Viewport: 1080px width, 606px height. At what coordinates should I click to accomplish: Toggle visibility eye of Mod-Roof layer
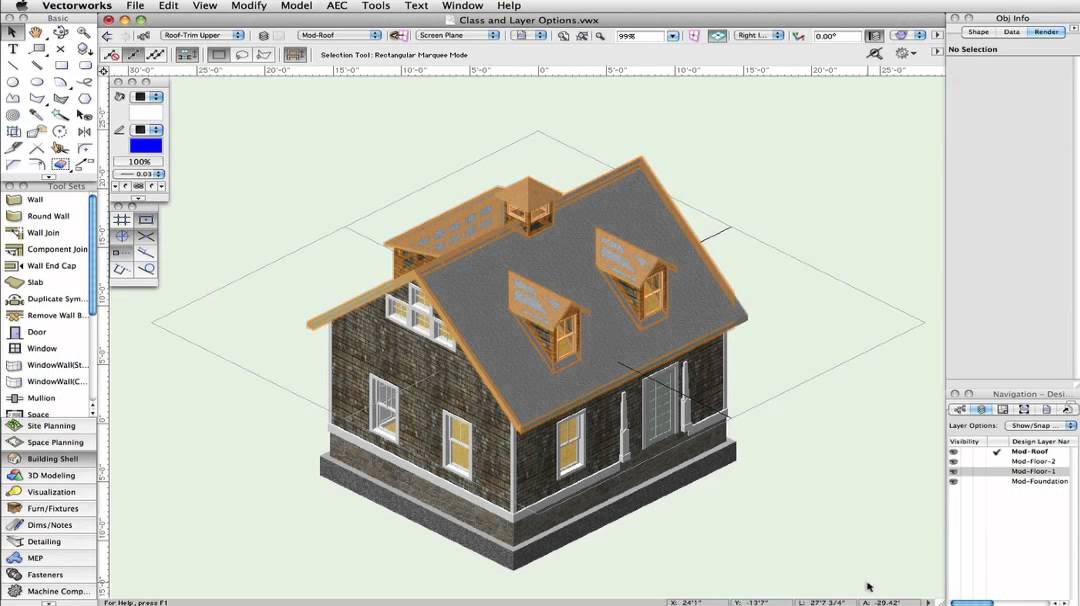pos(953,452)
